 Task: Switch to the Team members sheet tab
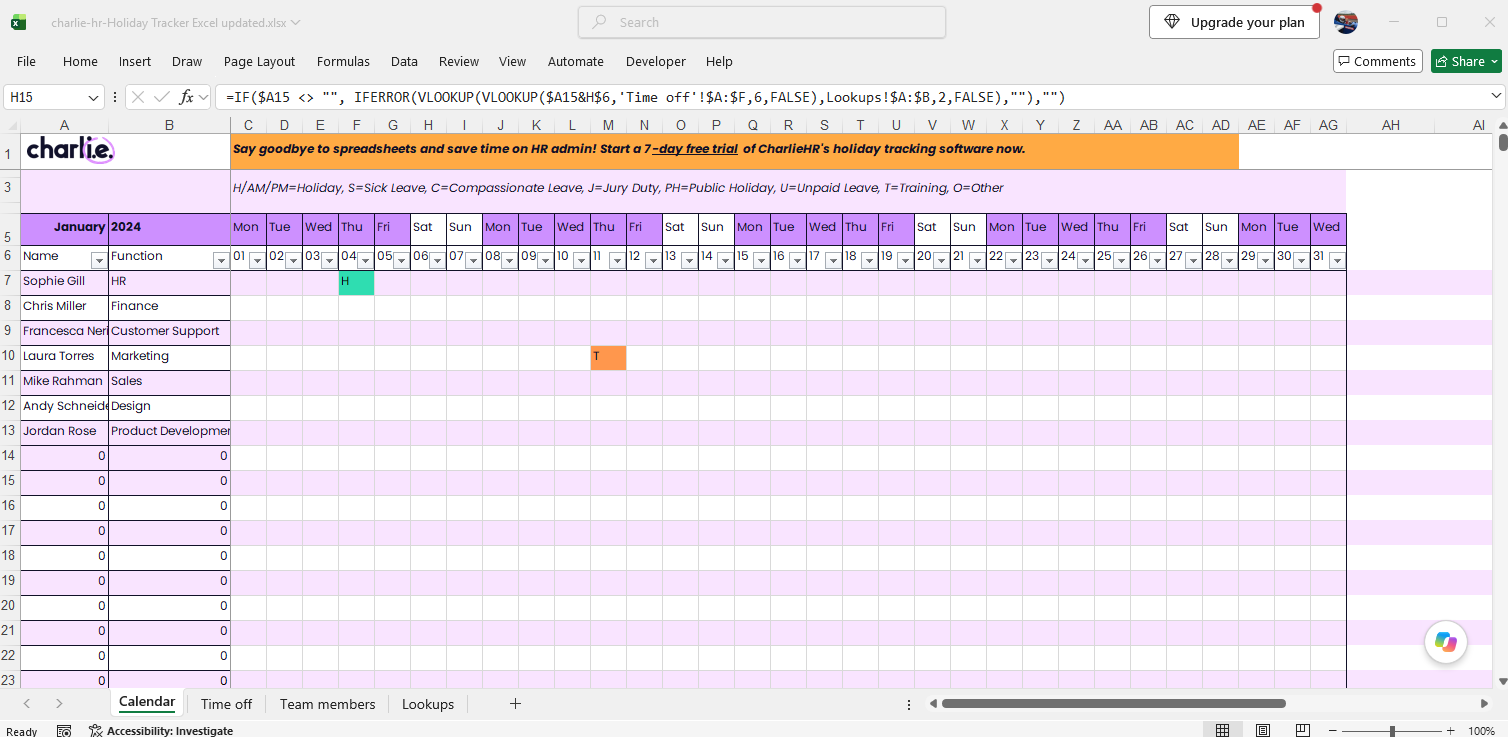coord(327,704)
